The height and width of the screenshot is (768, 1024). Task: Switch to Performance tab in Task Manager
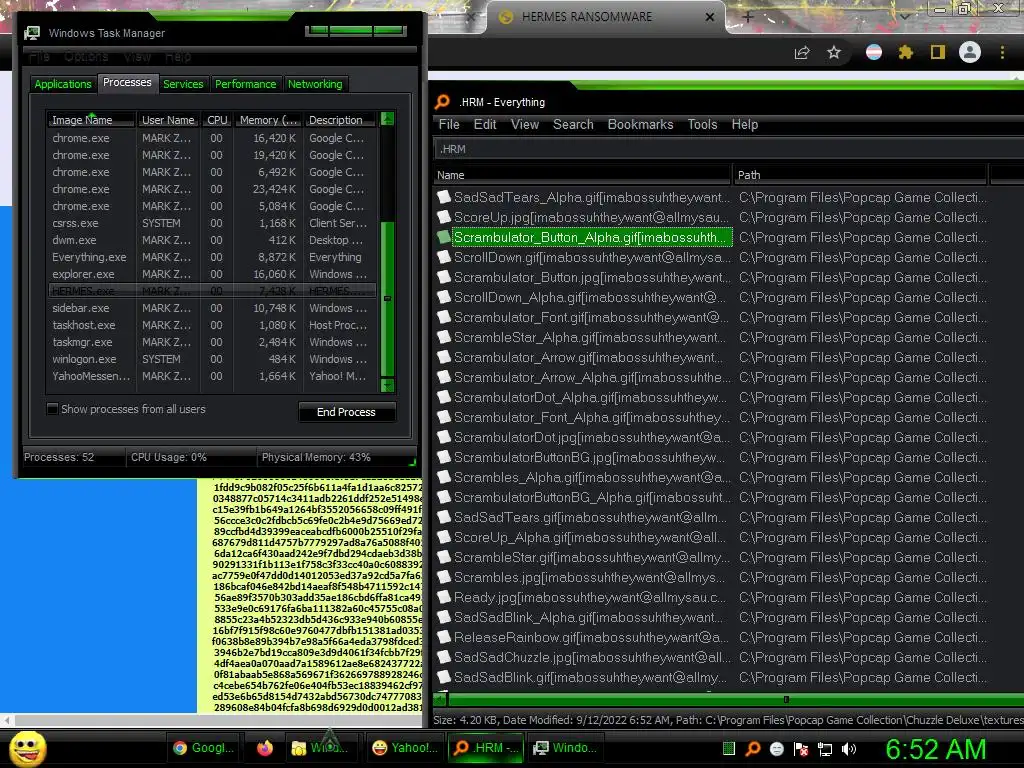(246, 84)
